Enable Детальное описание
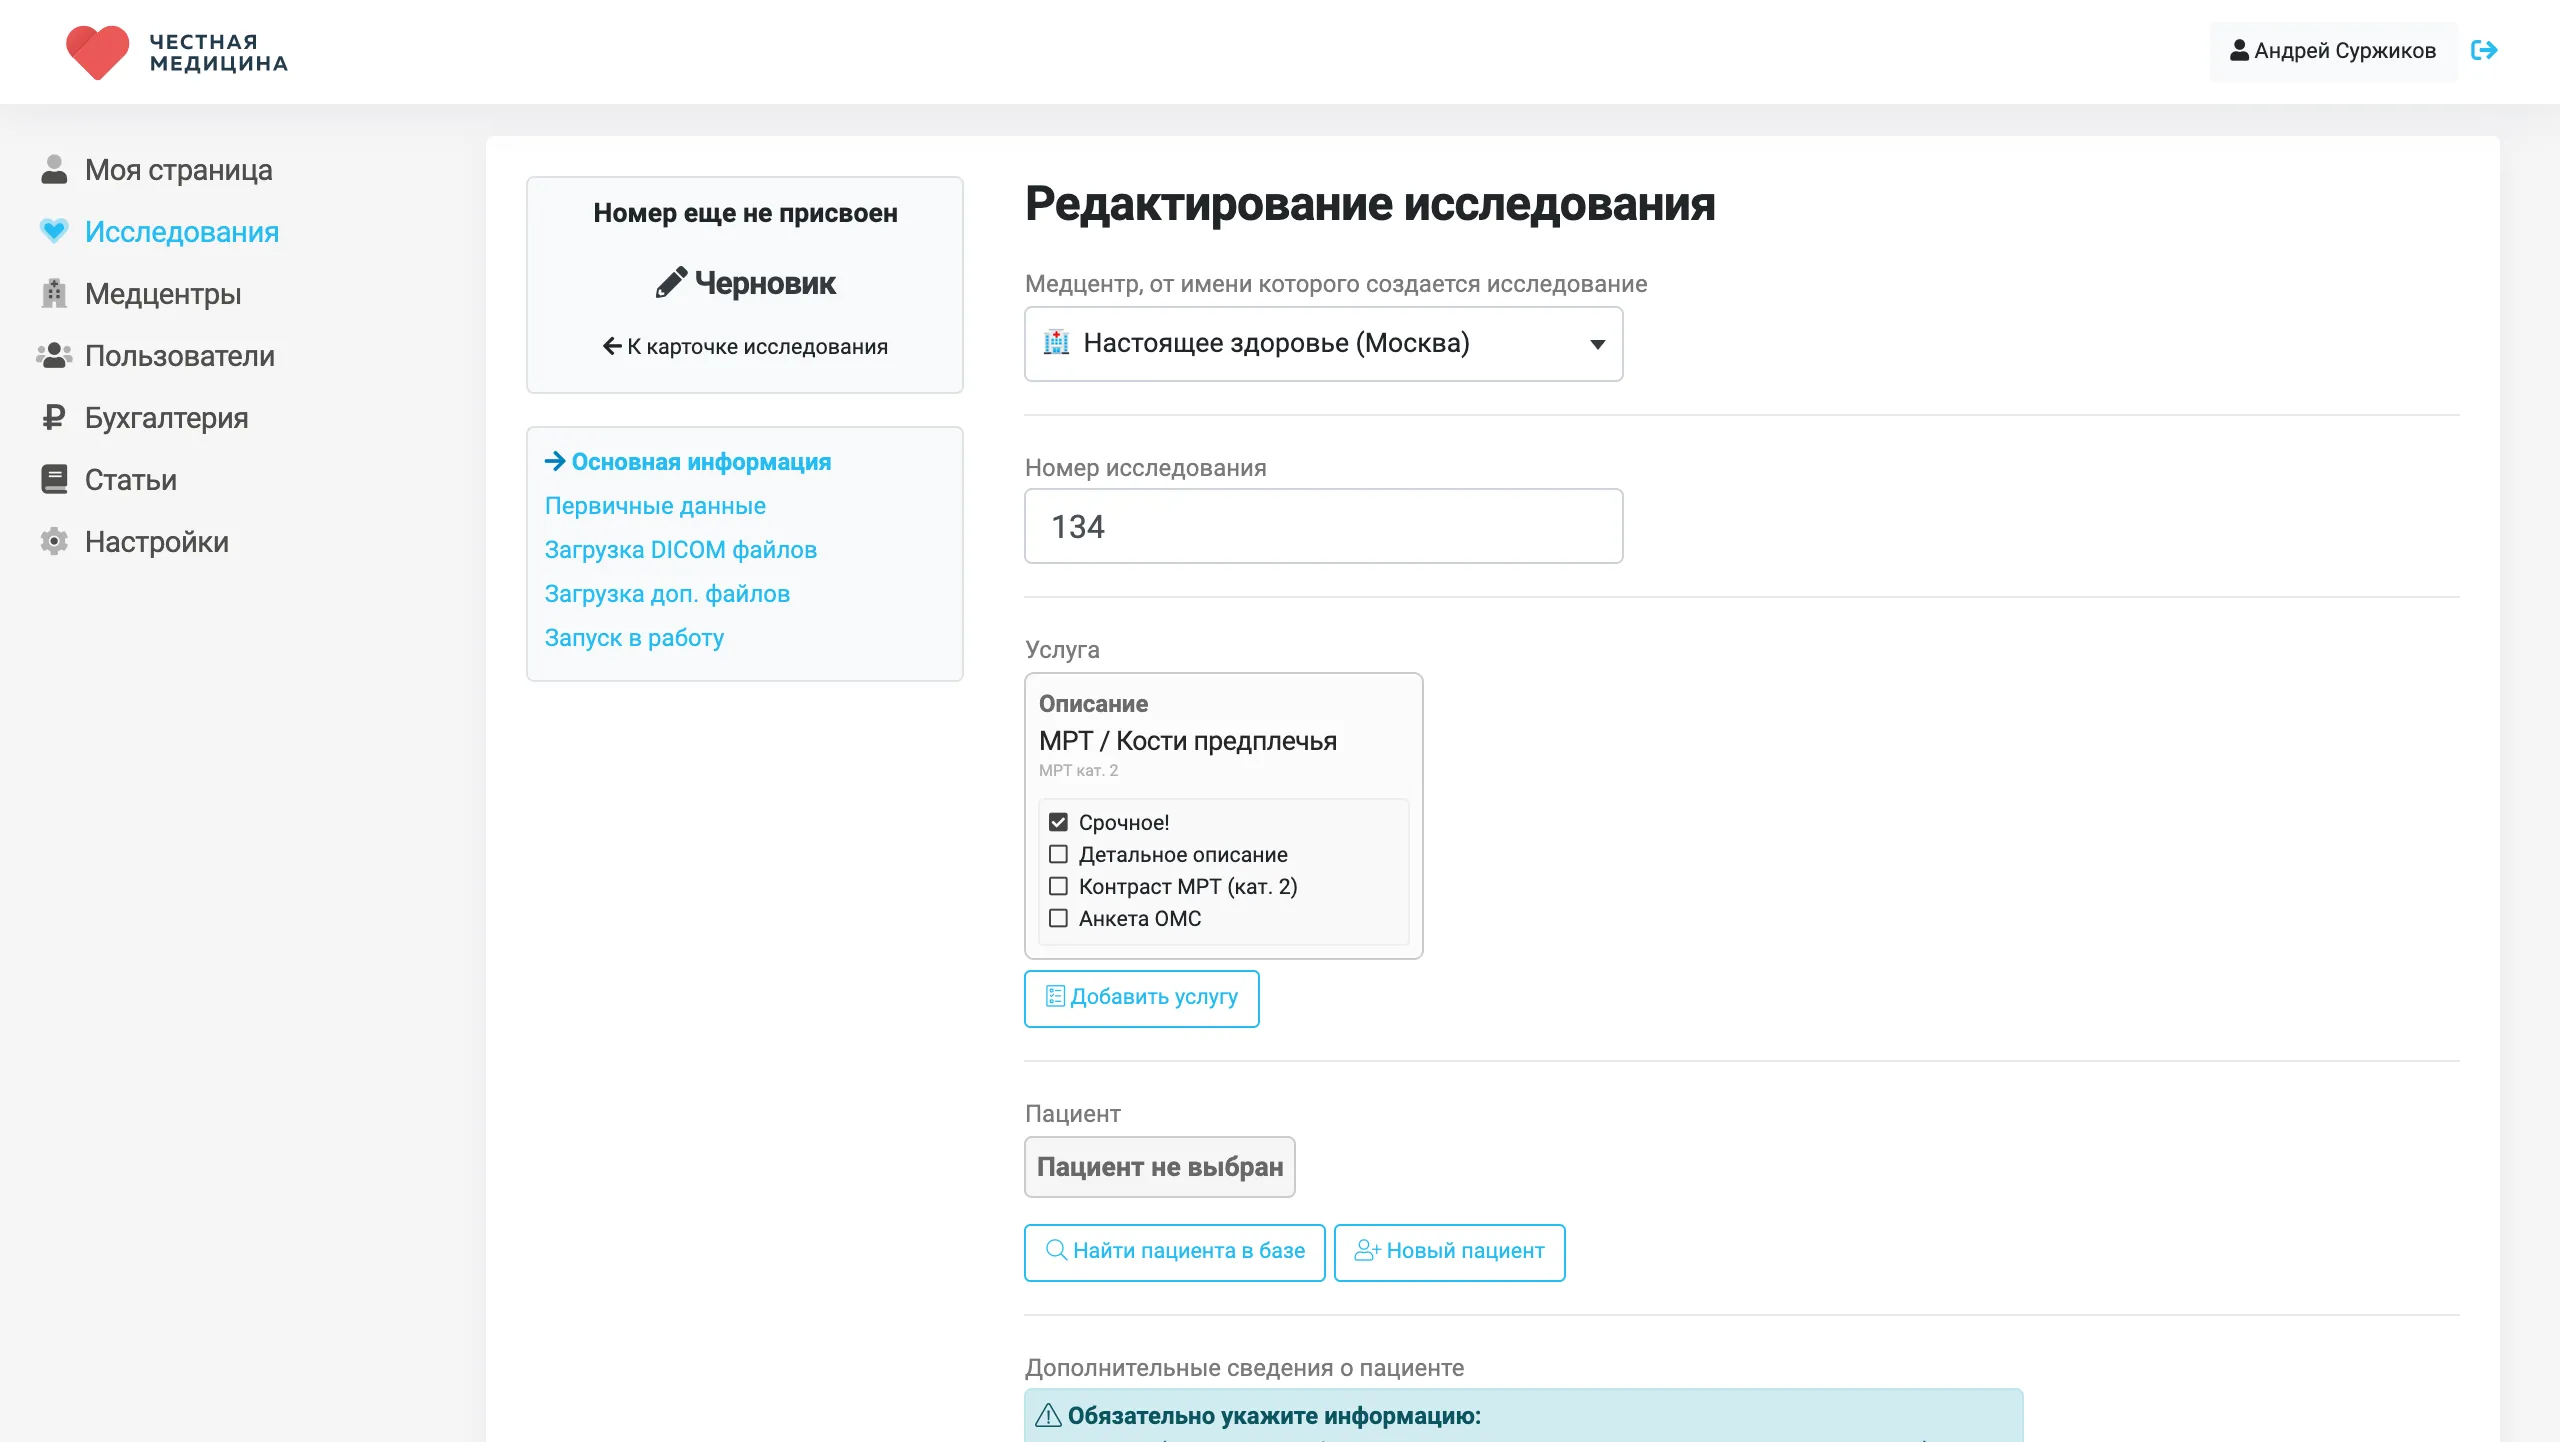This screenshot has height=1442, width=2560. click(1059, 854)
